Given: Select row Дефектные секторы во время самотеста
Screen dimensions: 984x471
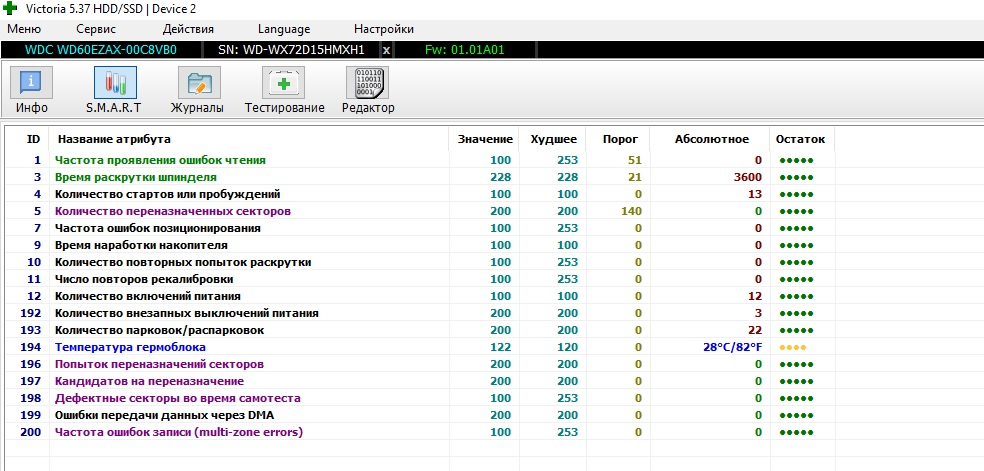Looking at the screenshot, I should tap(419, 398).
